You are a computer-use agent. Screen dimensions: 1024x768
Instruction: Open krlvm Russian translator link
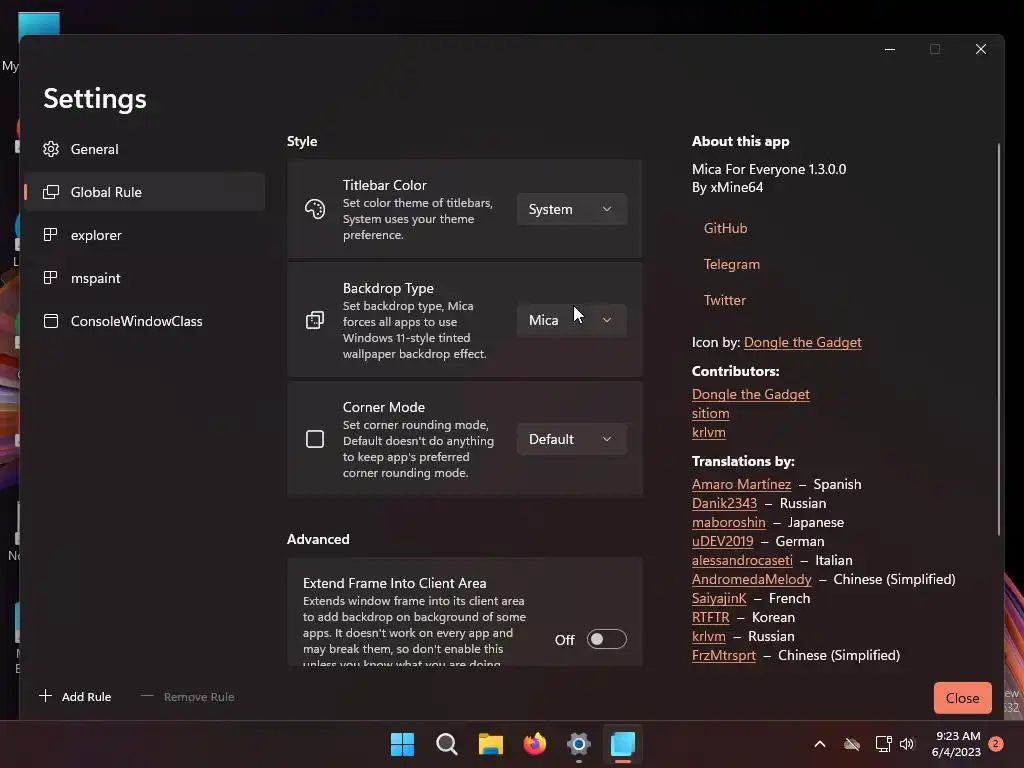click(709, 636)
